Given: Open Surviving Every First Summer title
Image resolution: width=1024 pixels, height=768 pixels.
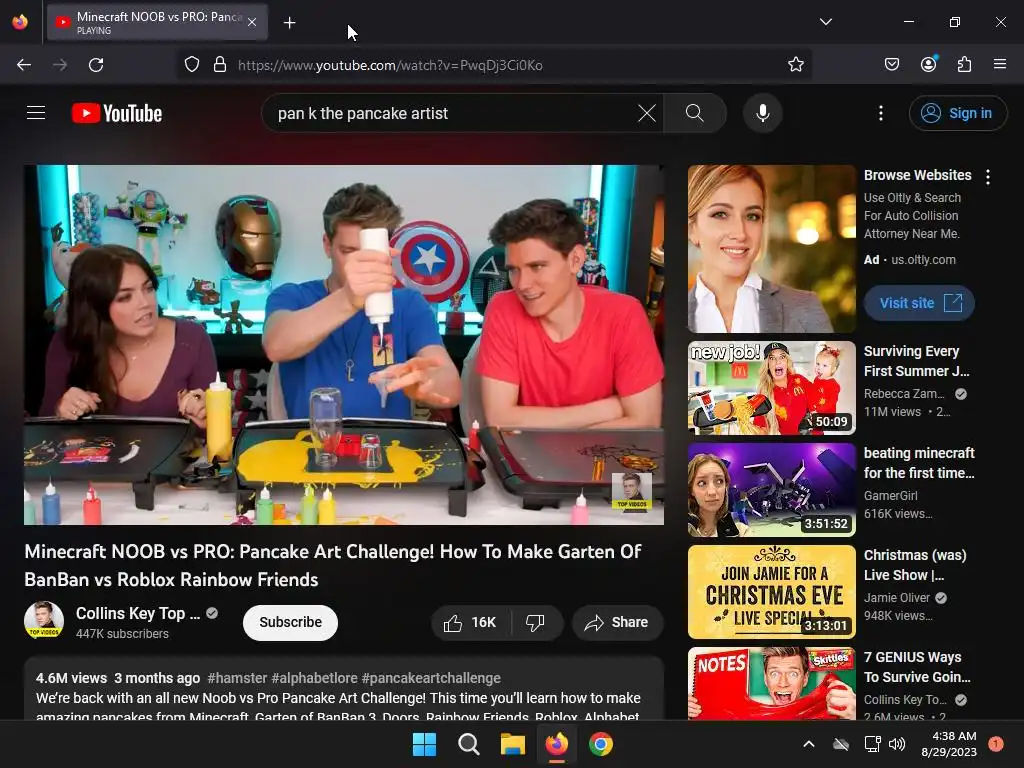Looking at the screenshot, I should click(x=916, y=360).
